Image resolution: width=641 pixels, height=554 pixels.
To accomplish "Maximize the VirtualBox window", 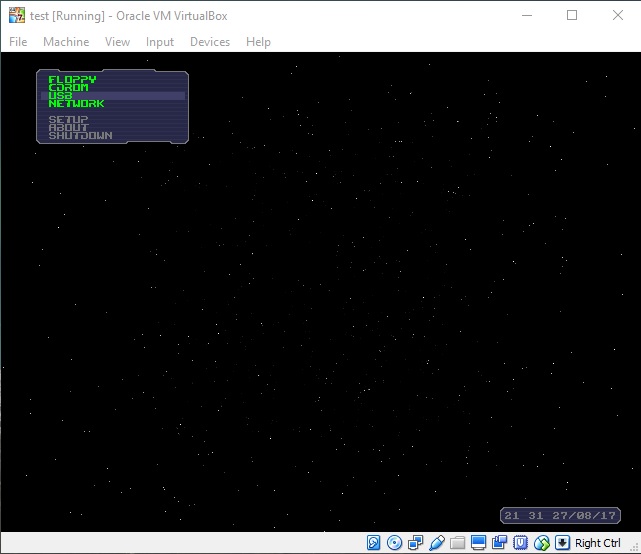I will 572,15.
